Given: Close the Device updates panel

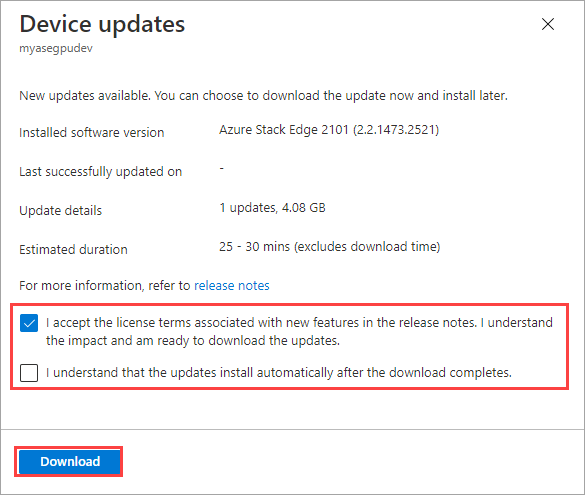Looking at the screenshot, I should (548, 24).
